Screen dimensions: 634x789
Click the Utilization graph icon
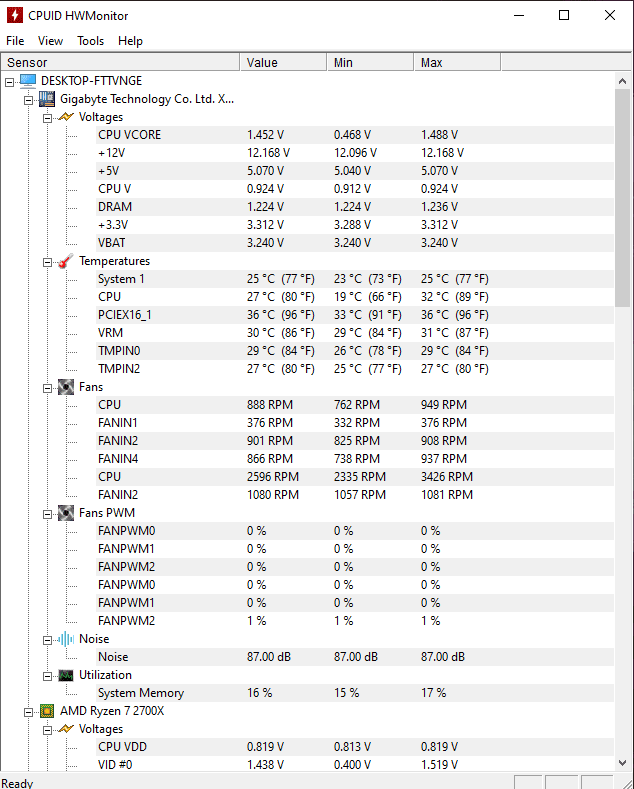[x=66, y=675]
